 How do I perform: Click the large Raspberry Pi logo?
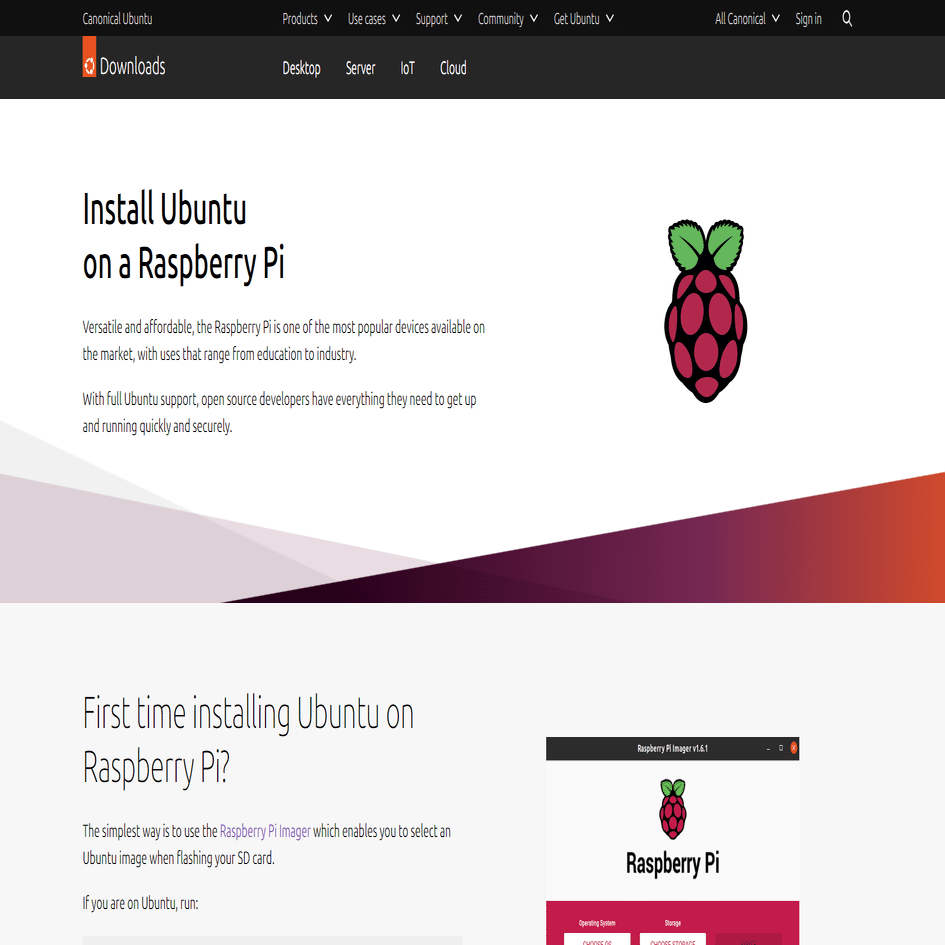click(x=706, y=310)
